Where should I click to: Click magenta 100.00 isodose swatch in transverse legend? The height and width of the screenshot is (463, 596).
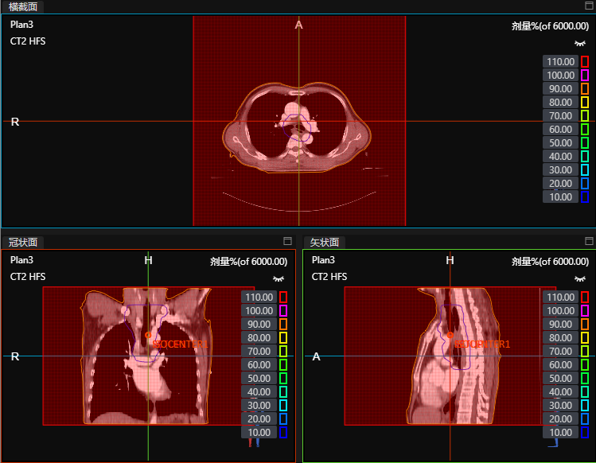coord(585,75)
